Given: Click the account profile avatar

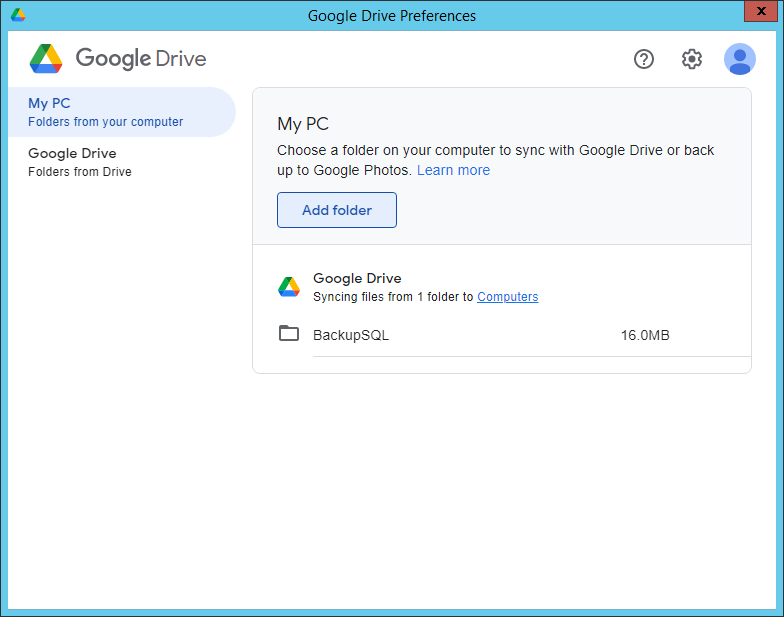Looking at the screenshot, I should pos(740,59).
